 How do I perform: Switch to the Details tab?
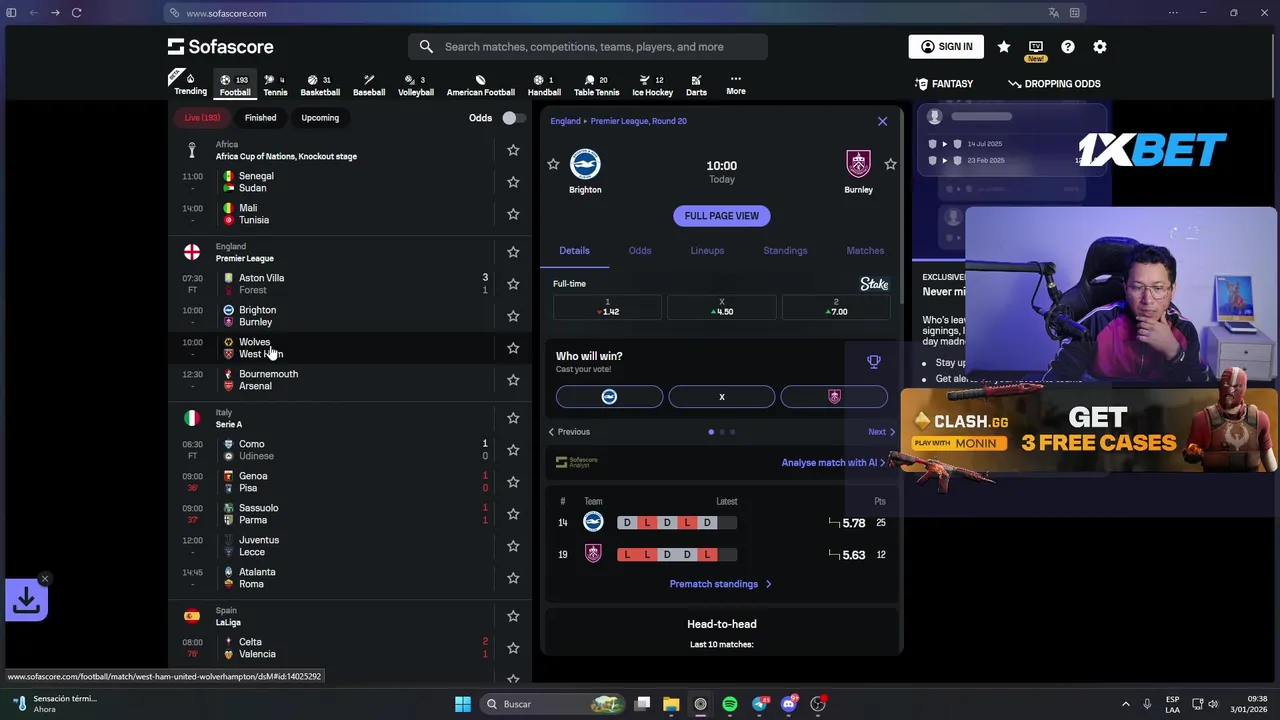574,251
